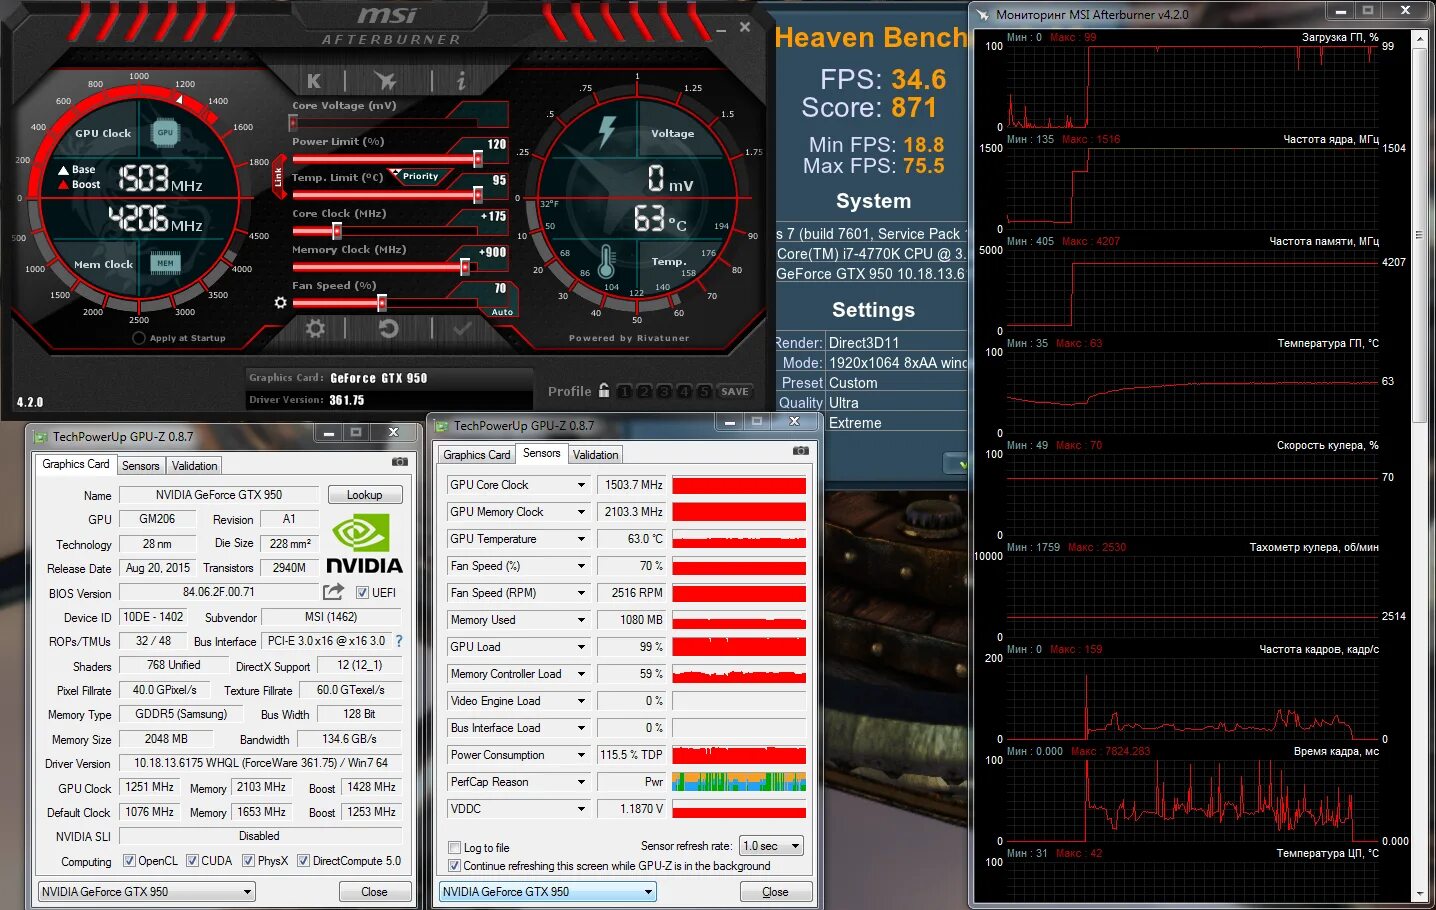Click the question mark beside Bus Interface
This screenshot has width=1436, height=910.
tap(399, 641)
